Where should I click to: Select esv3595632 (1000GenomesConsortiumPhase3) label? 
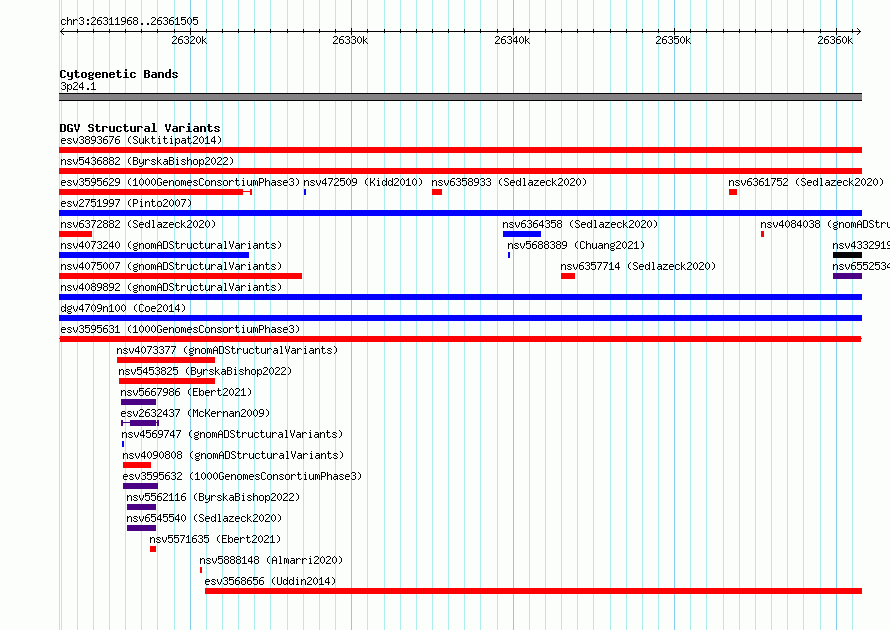[x=242, y=476]
